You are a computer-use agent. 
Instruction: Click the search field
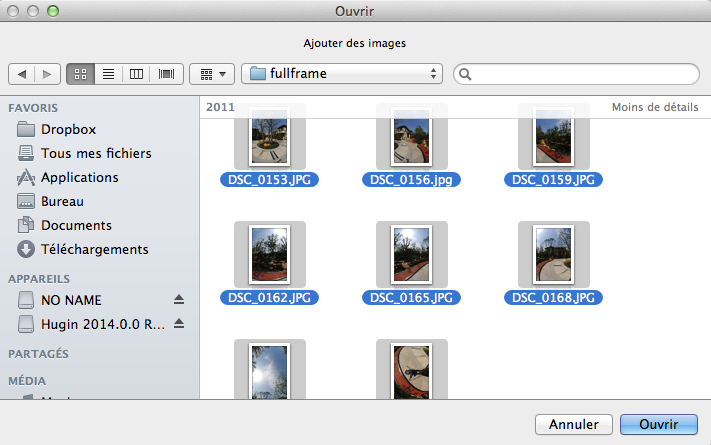(577, 74)
